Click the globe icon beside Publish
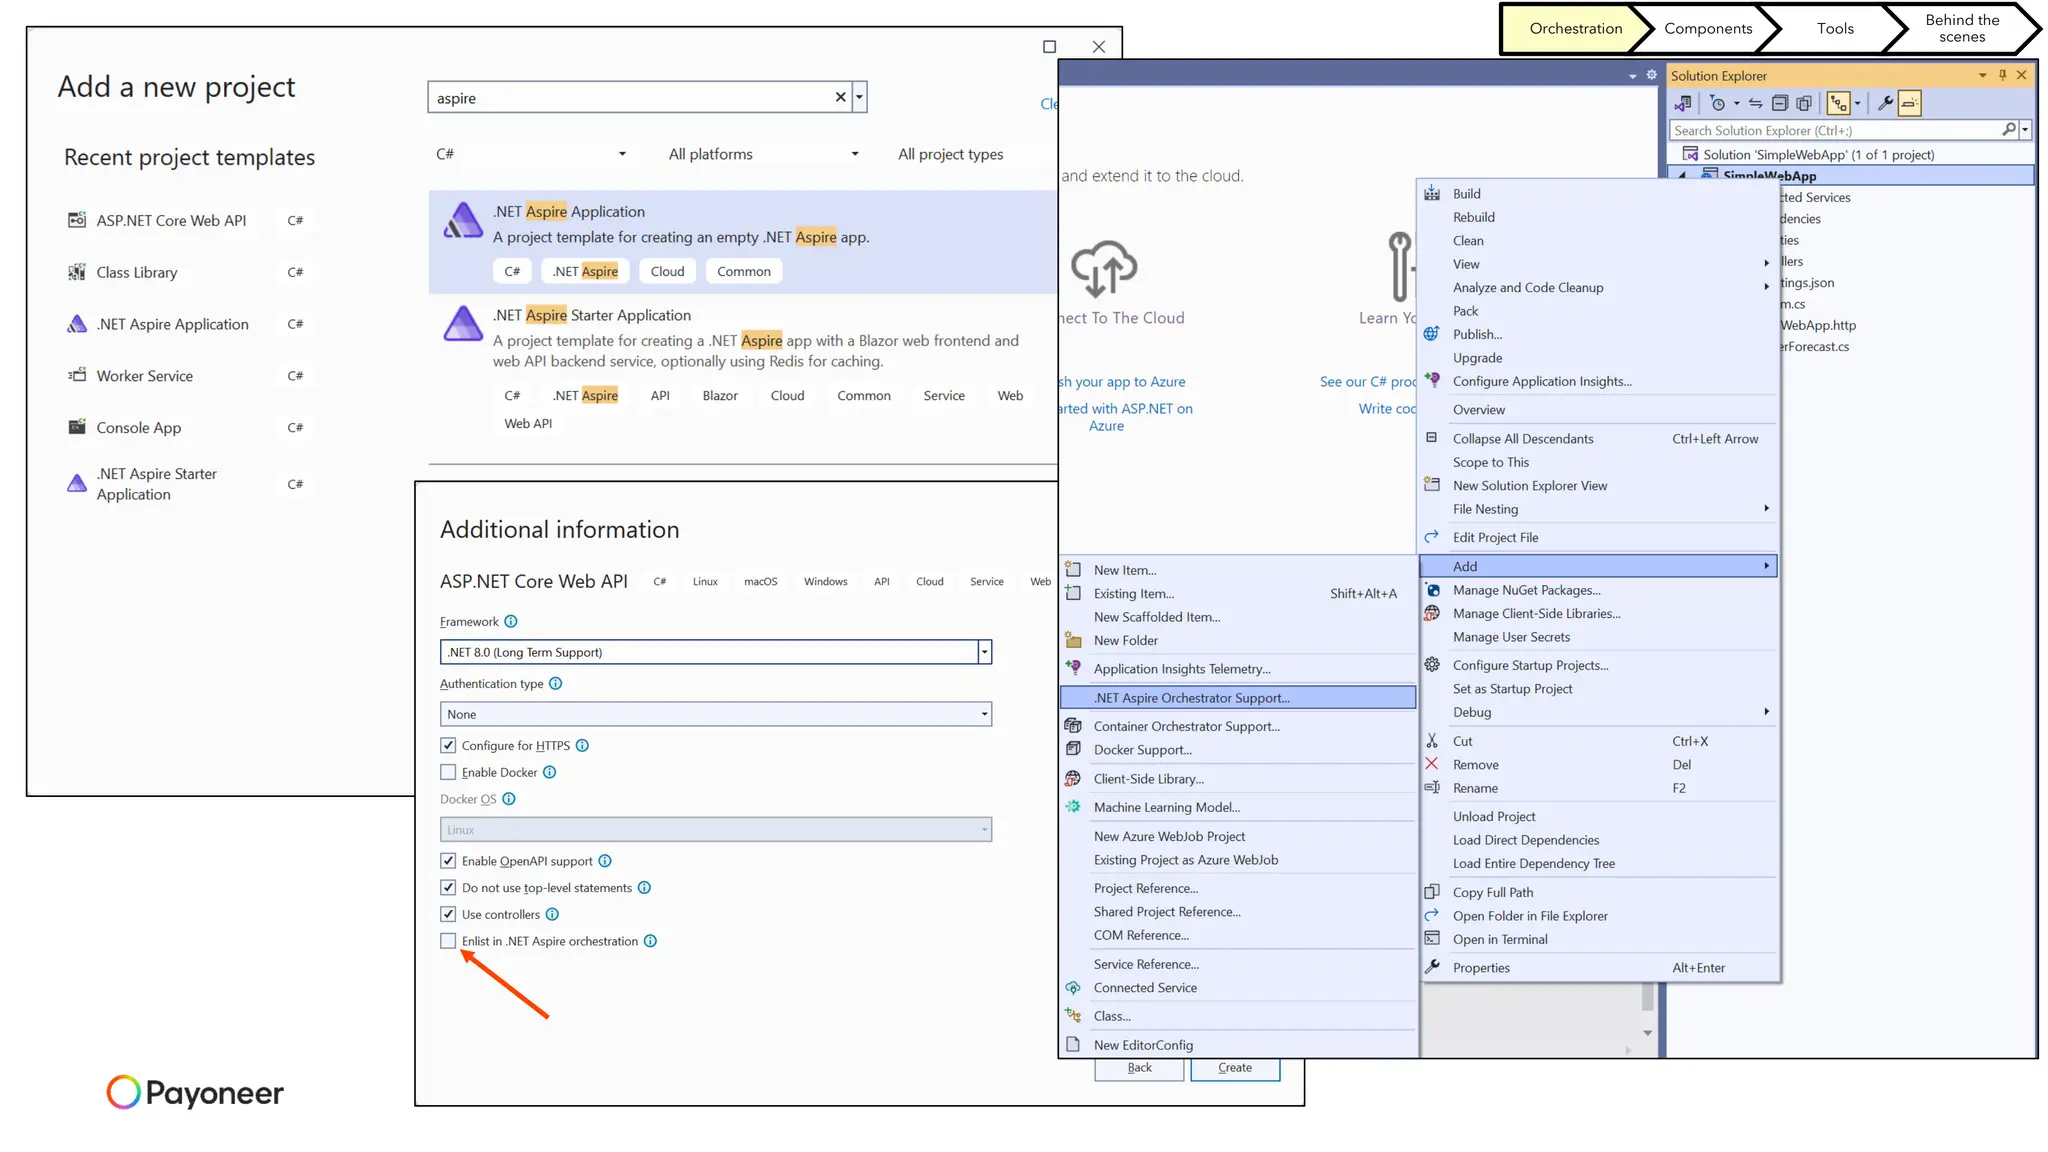2048x1152 pixels. (1432, 334)
